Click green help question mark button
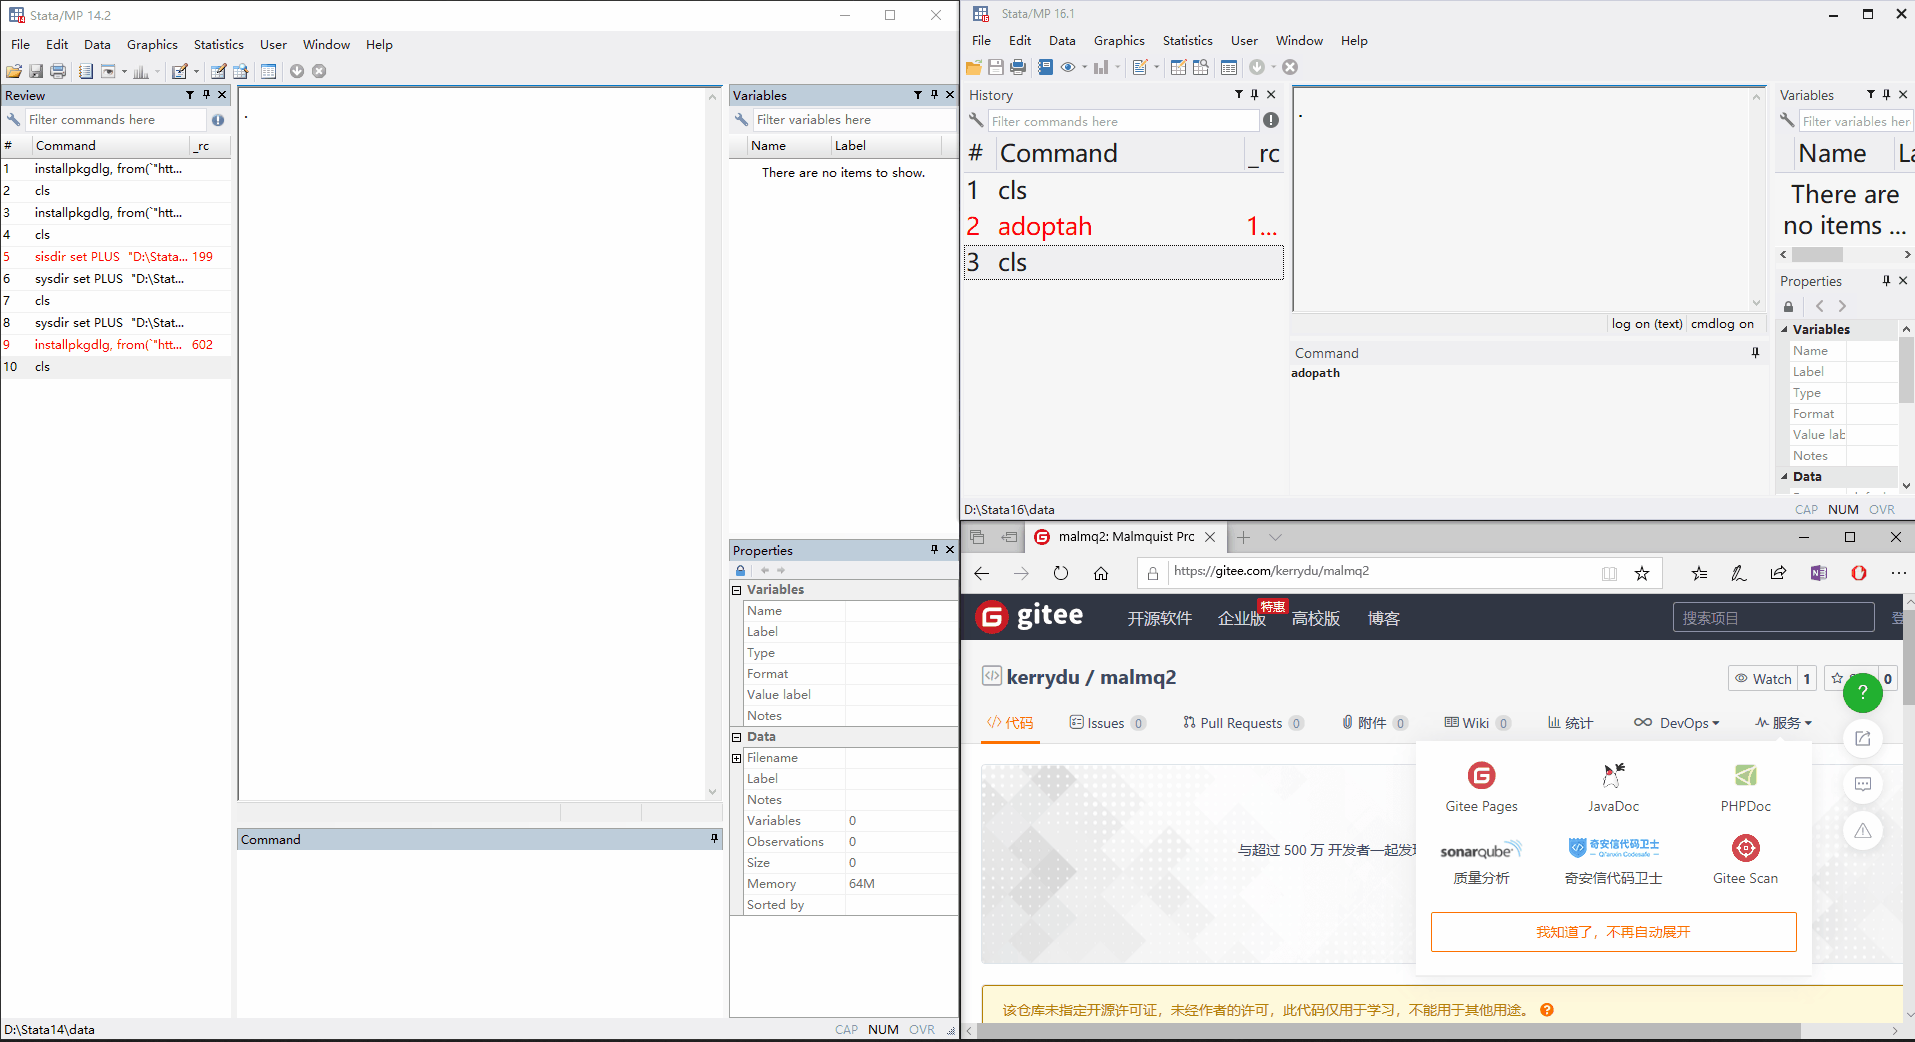The image size is (1915, 1042). point(1863,692)
